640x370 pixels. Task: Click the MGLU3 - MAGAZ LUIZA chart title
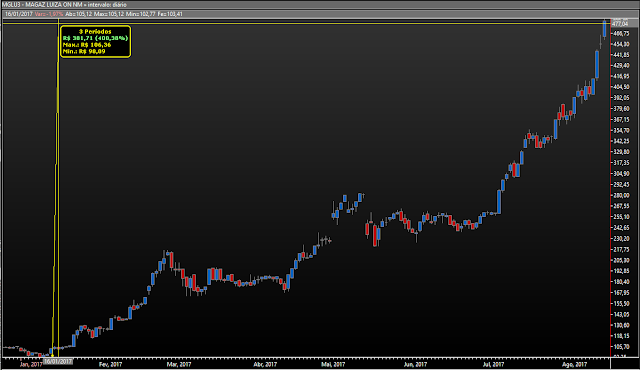tap(64, 4)
